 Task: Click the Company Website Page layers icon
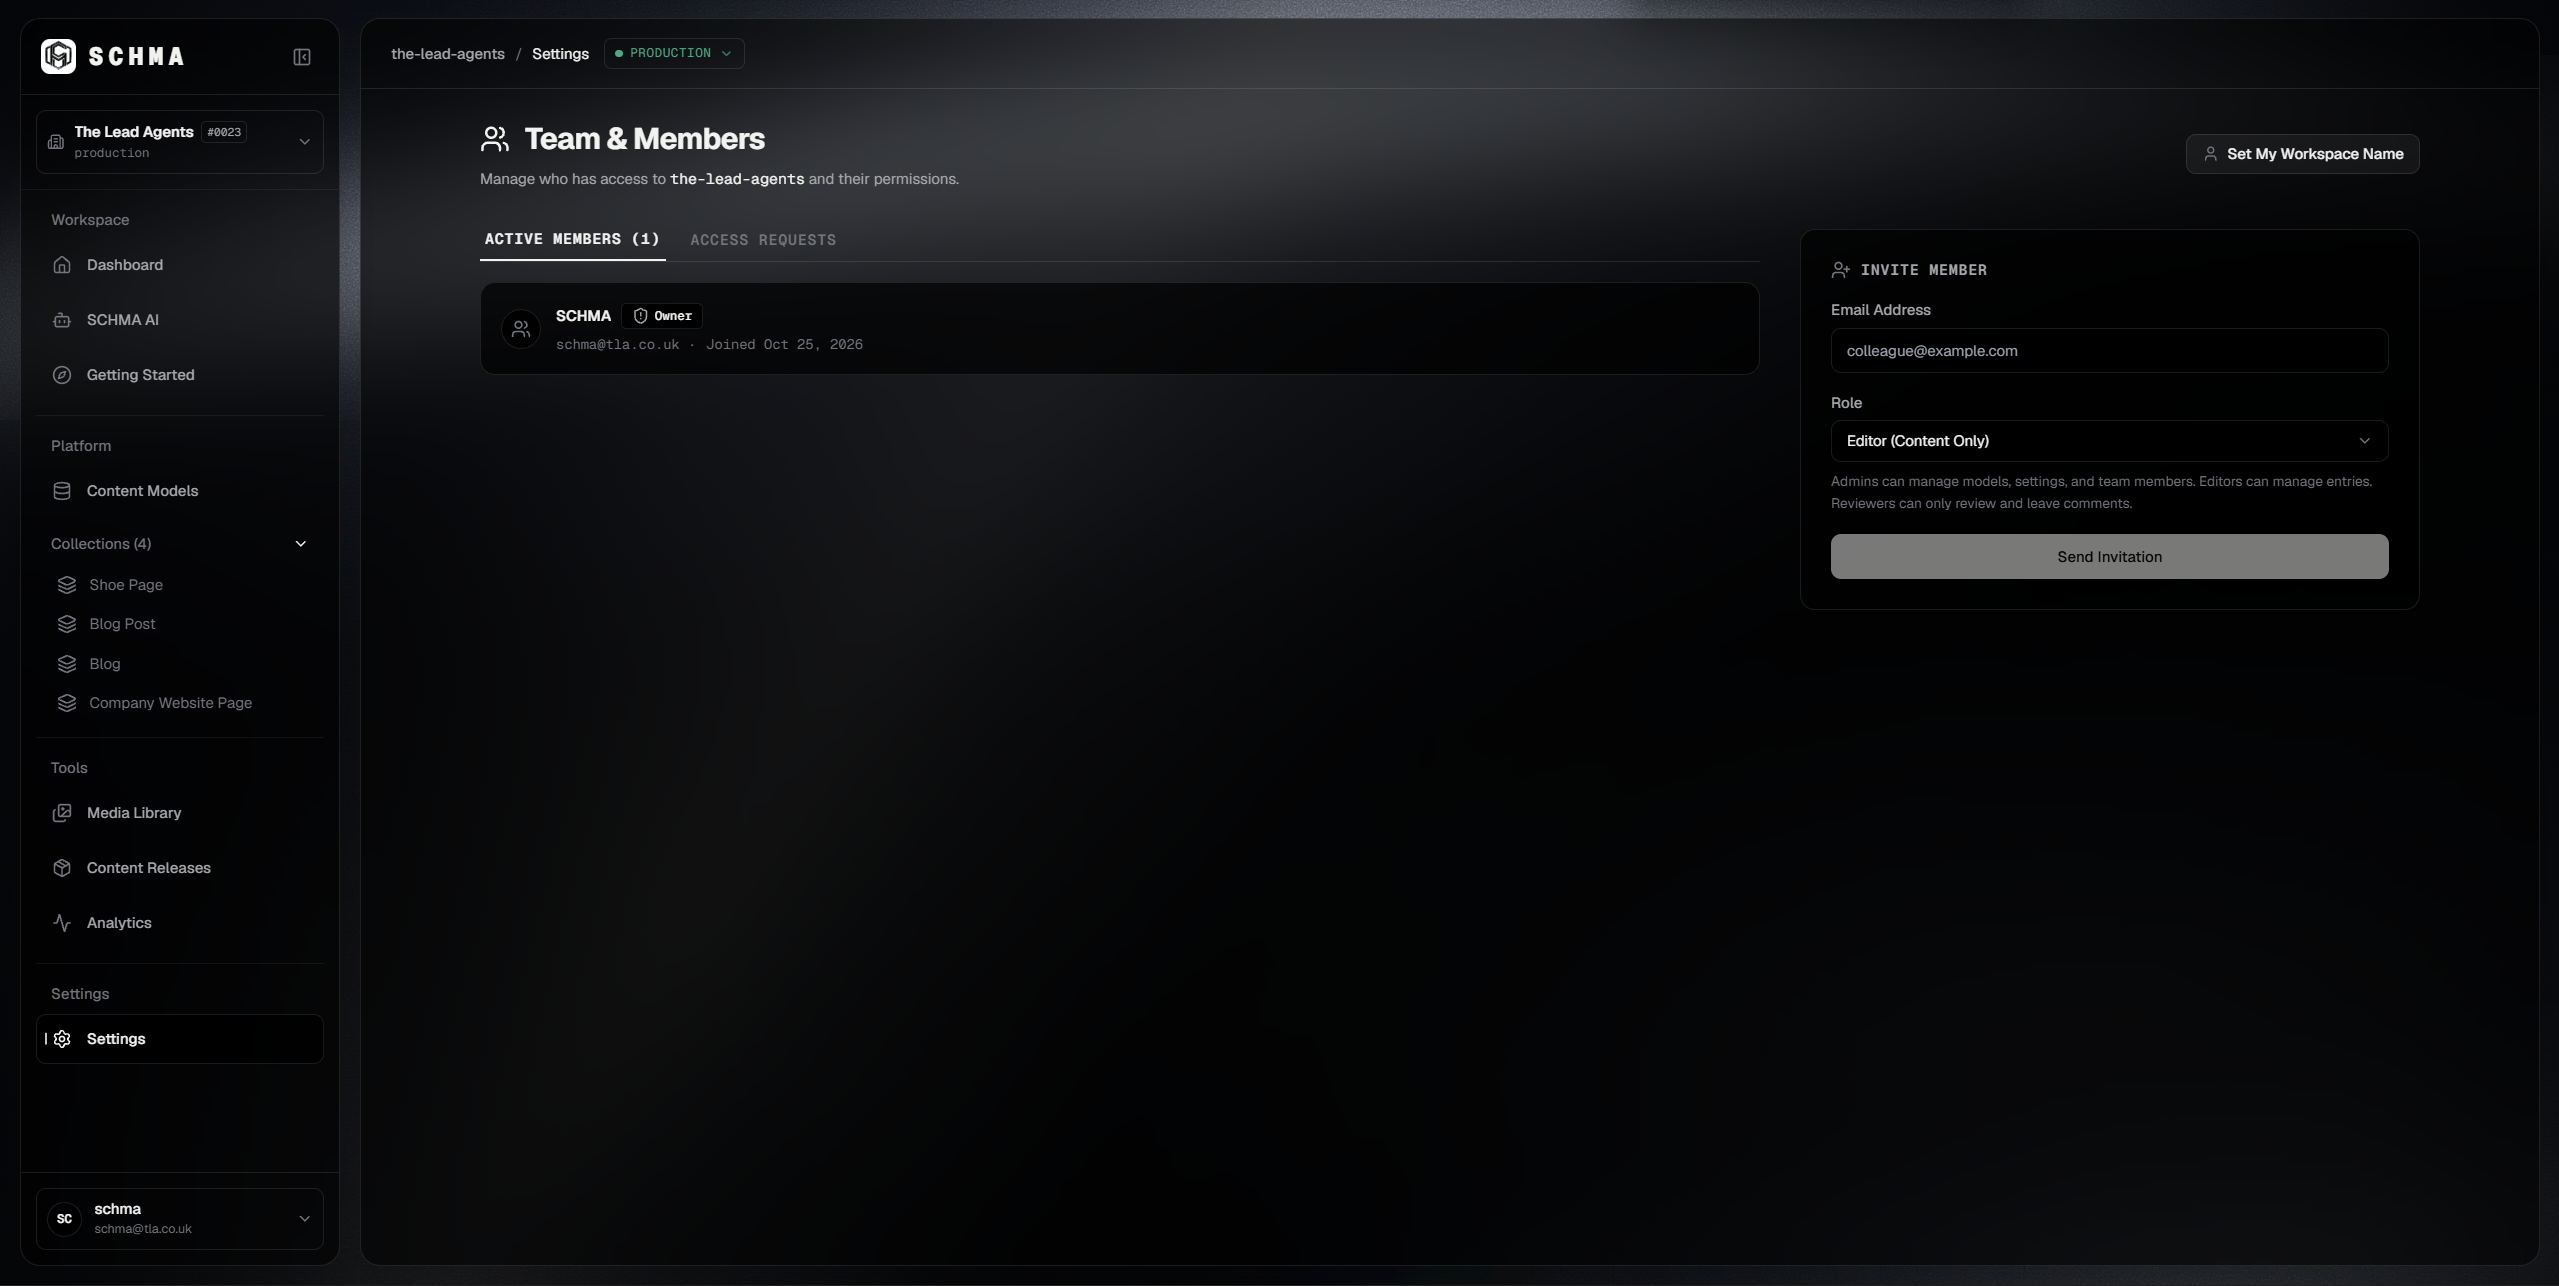[67, 703]
